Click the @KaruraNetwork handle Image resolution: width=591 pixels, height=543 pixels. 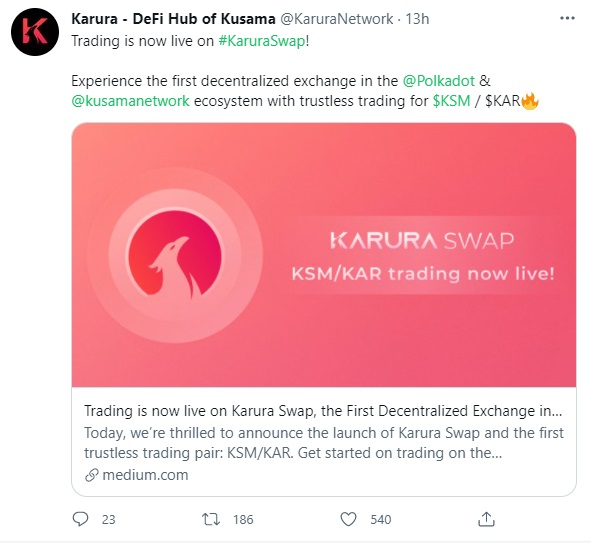click(337, 19)
